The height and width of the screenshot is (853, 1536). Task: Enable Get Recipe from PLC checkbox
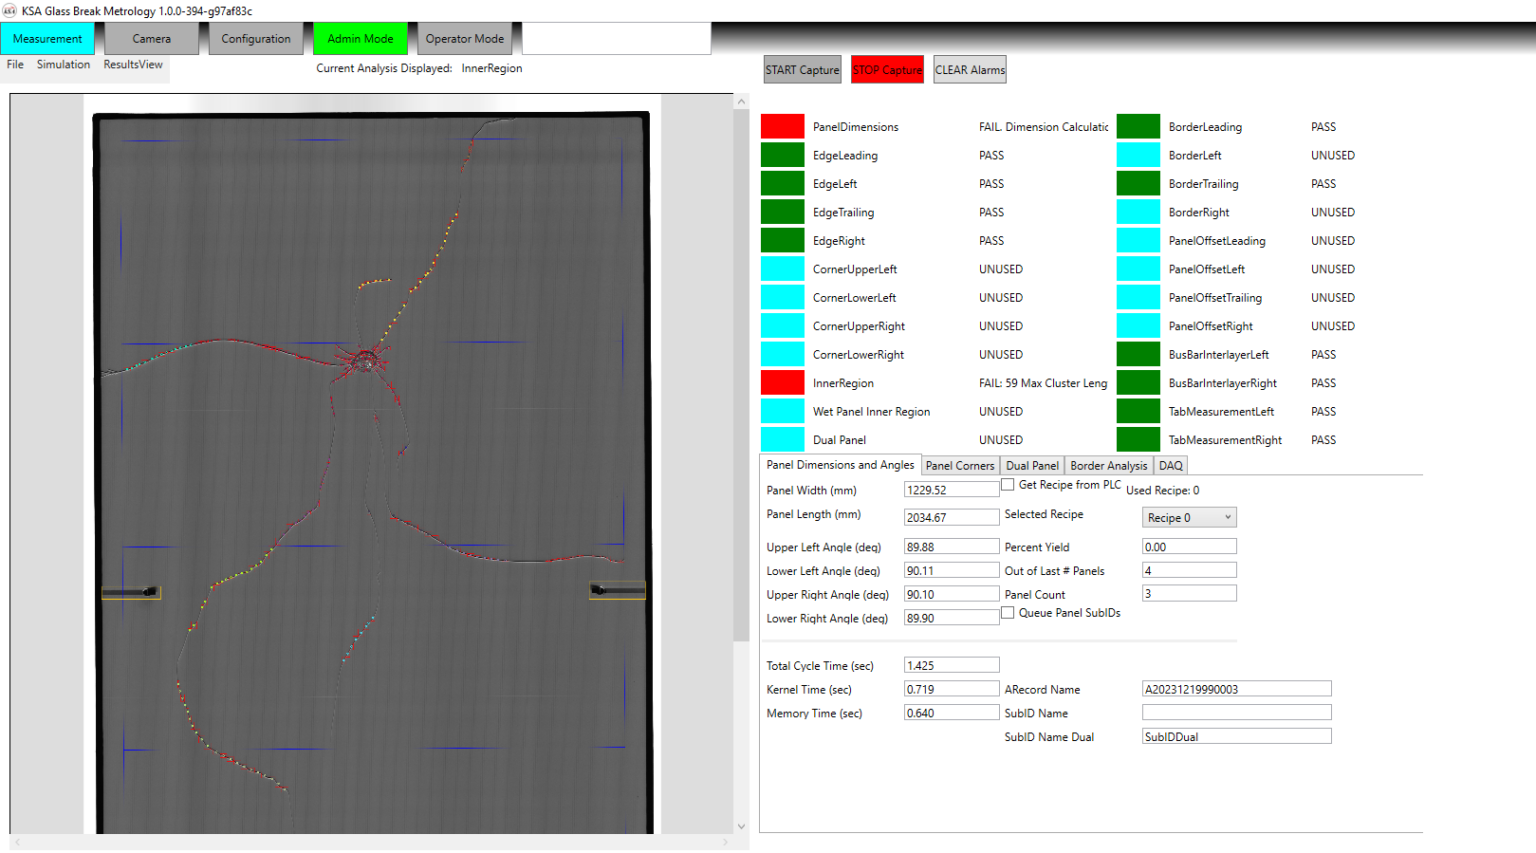click(x=1008, y=484)
